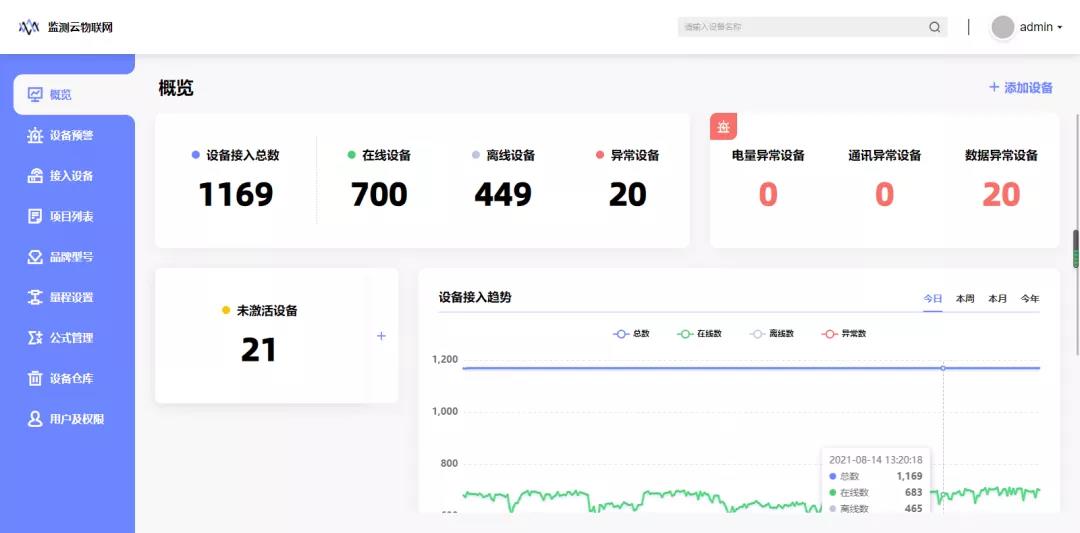Open 量程设置 menu item
Viewport: 1080px width, 533px height.
coord(68,297)
